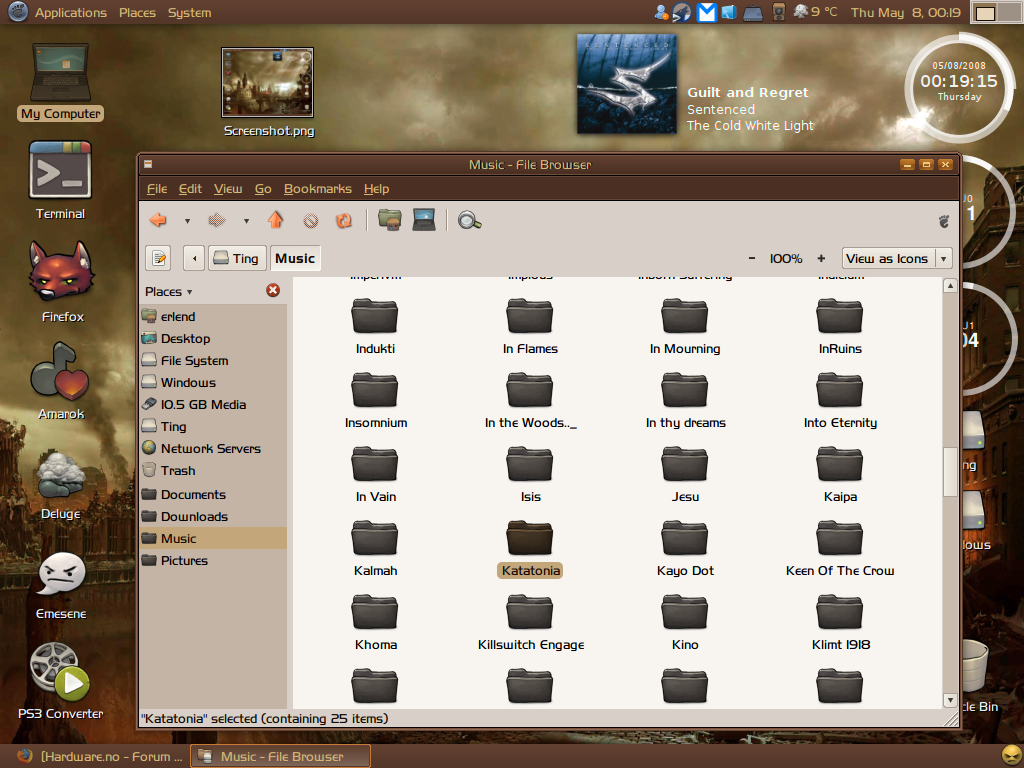This screenshot has height=768, width=1024.
Task: Toggle the text-based location bar
Action: (x=158, y=258)
